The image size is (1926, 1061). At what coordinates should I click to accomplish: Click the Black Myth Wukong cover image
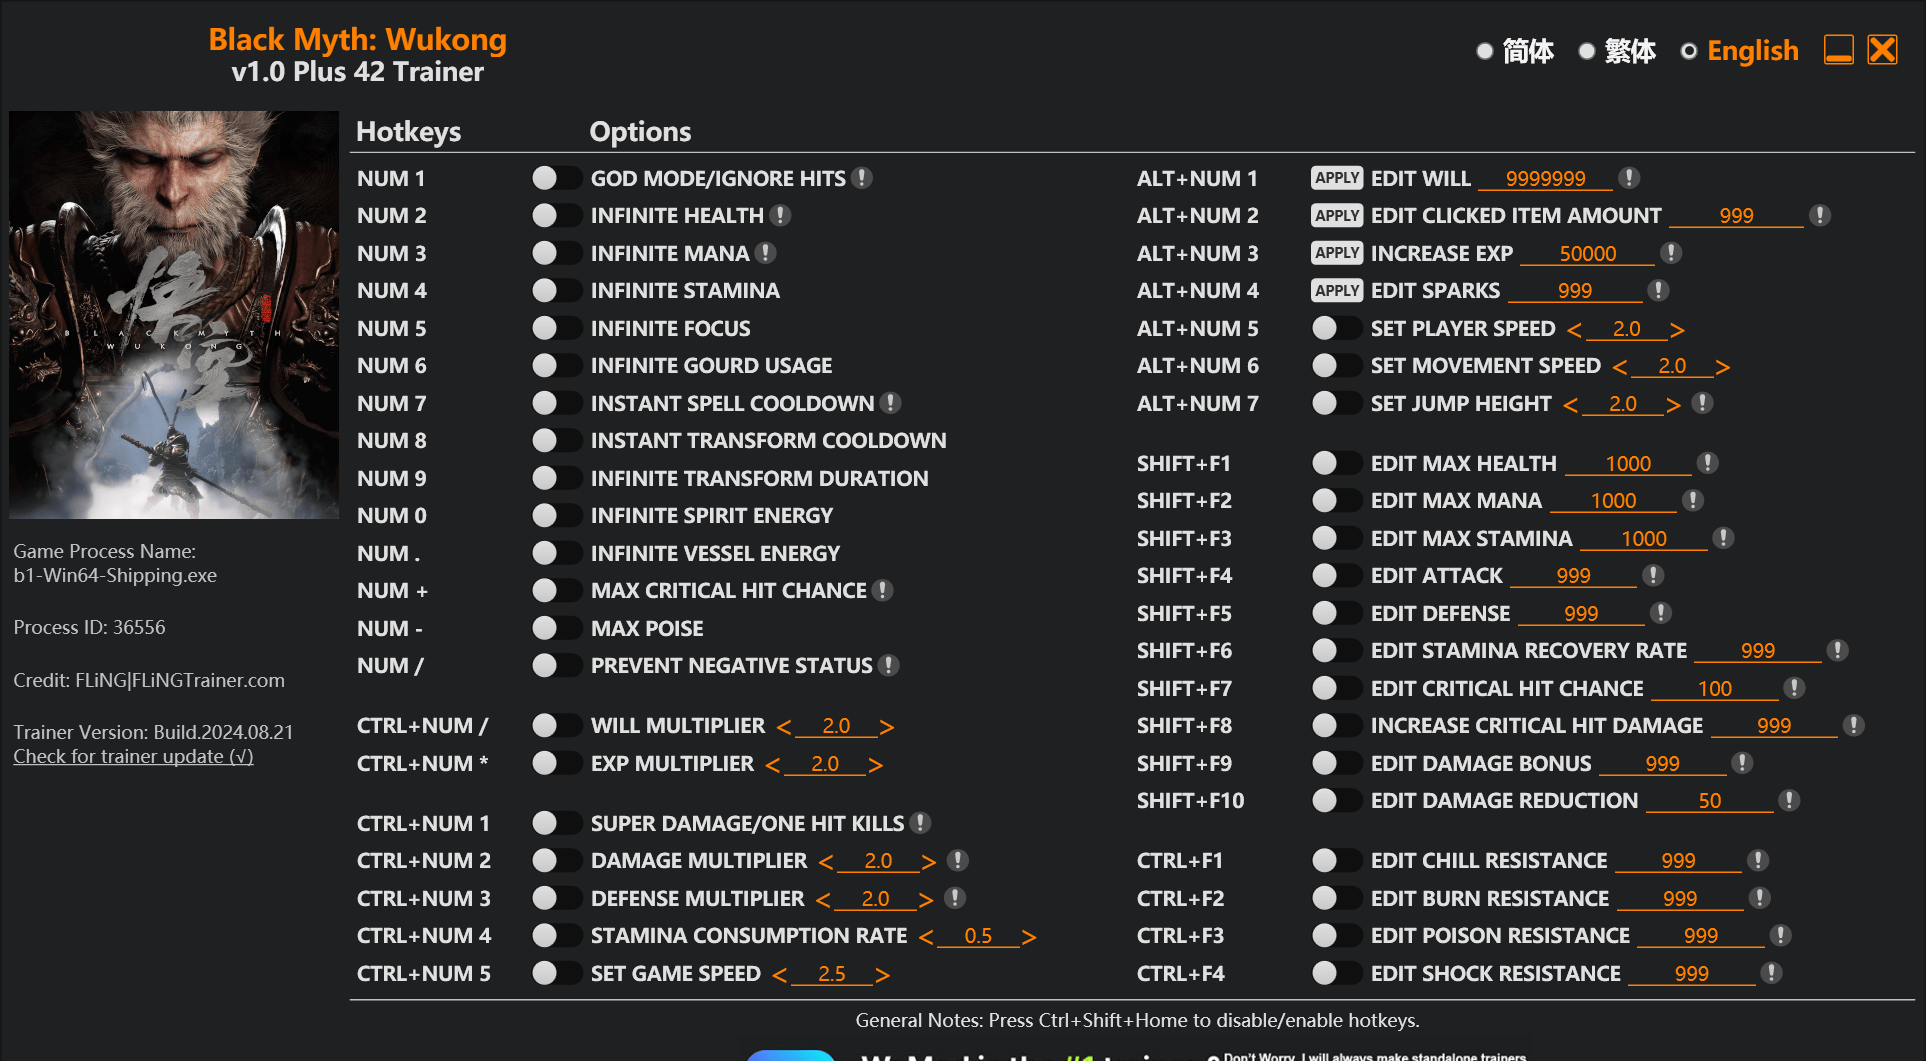pos(174,315)
